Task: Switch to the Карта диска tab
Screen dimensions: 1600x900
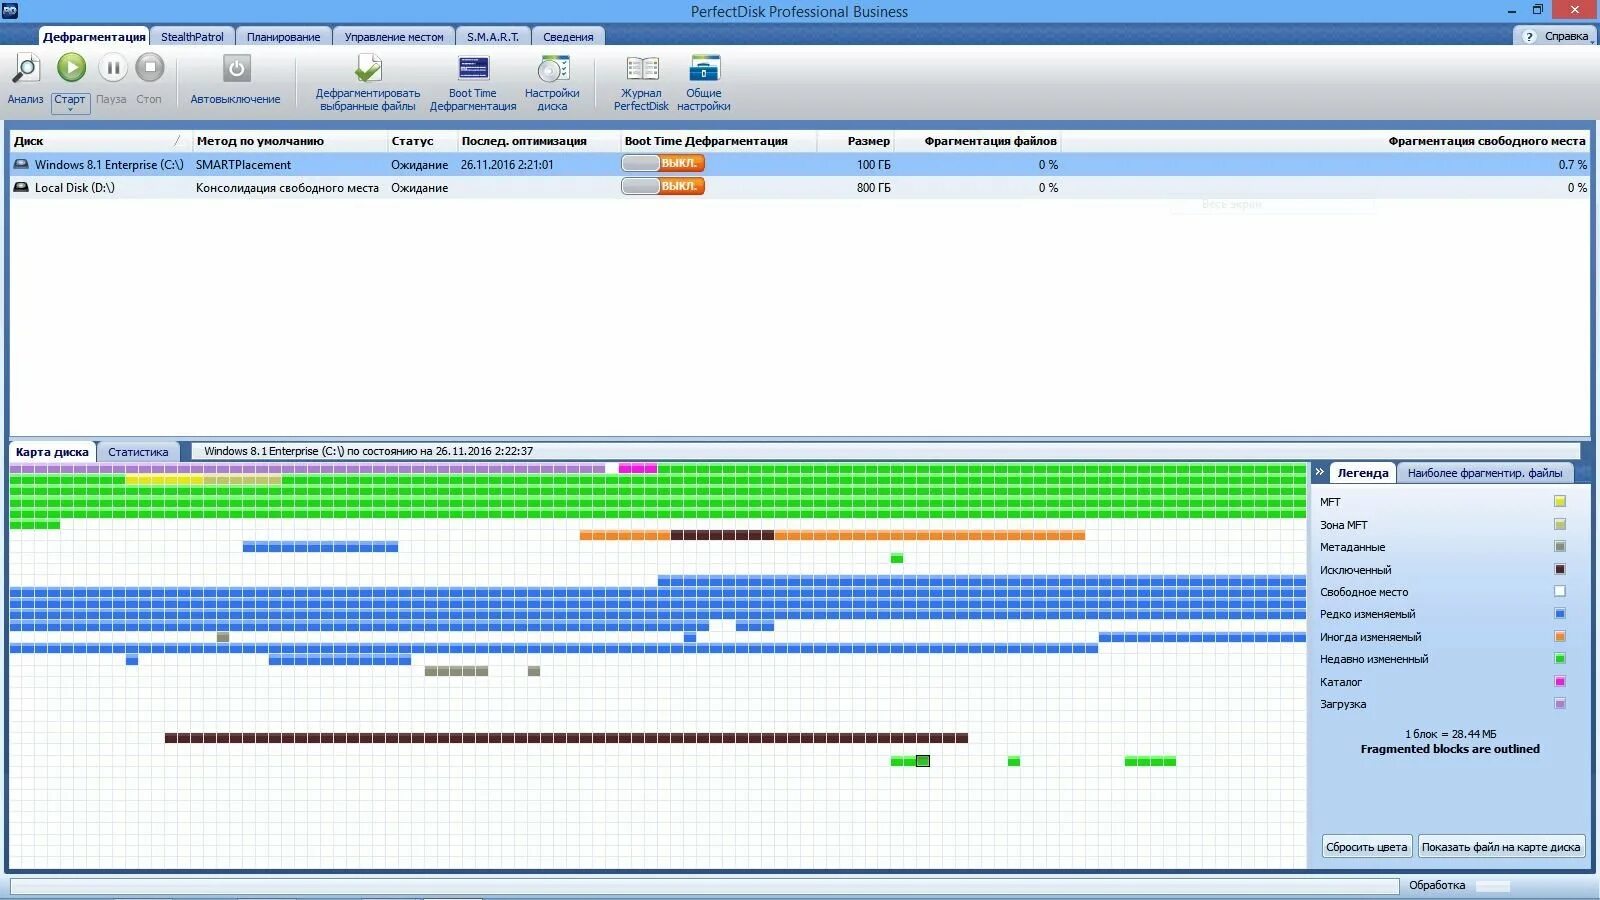Action: (52, 452)
